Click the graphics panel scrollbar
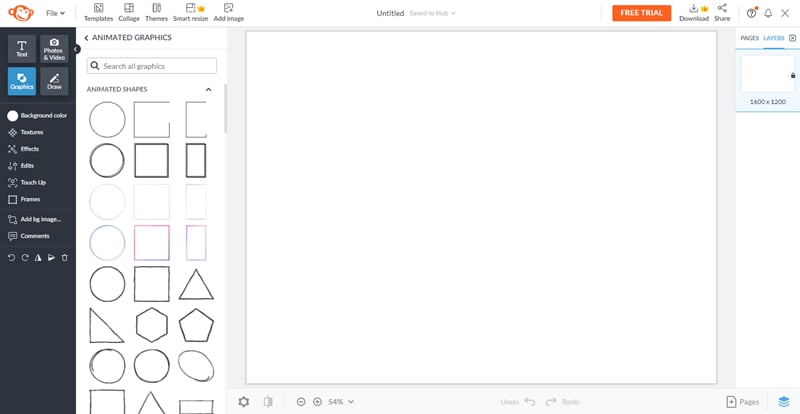Viewport: 800px width, 414px height. 225,110
